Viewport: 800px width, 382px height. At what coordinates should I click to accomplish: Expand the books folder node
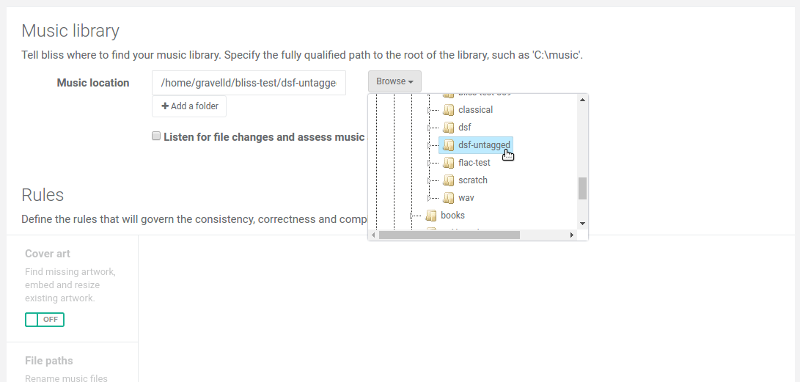412,215
